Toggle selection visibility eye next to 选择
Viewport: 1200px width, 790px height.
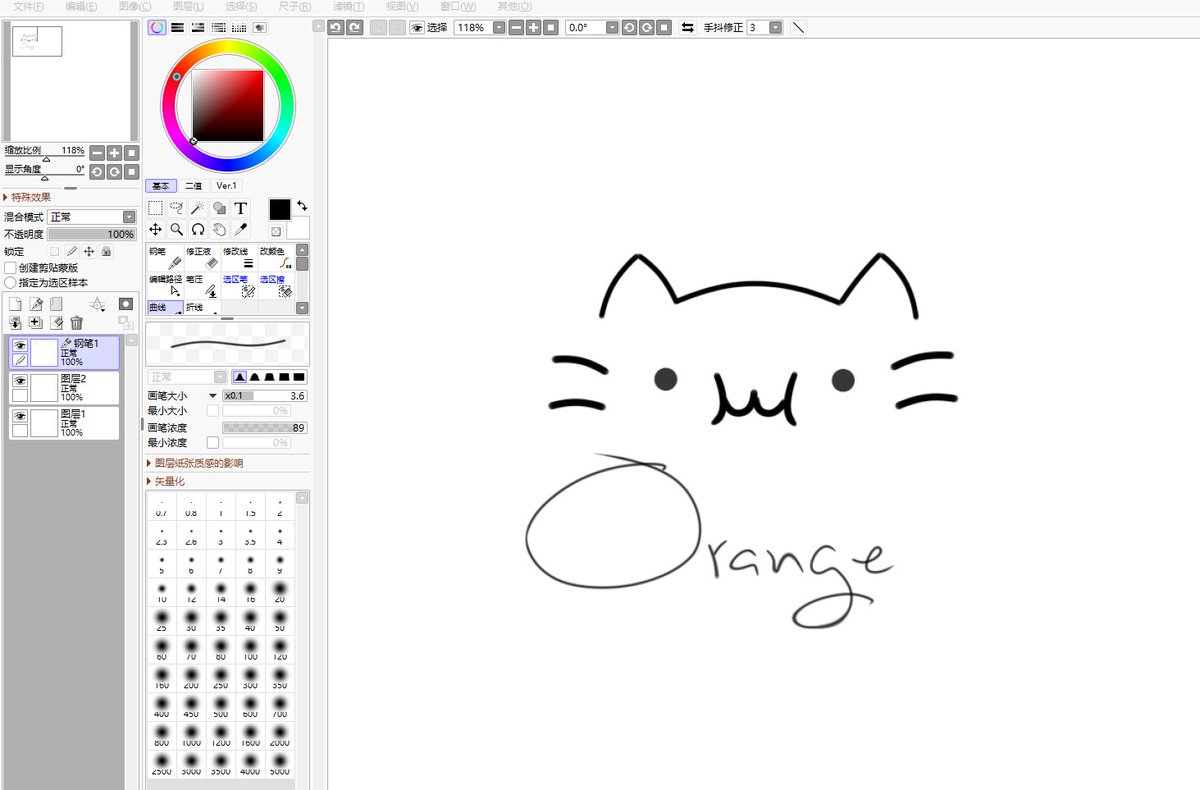point(417,28)
